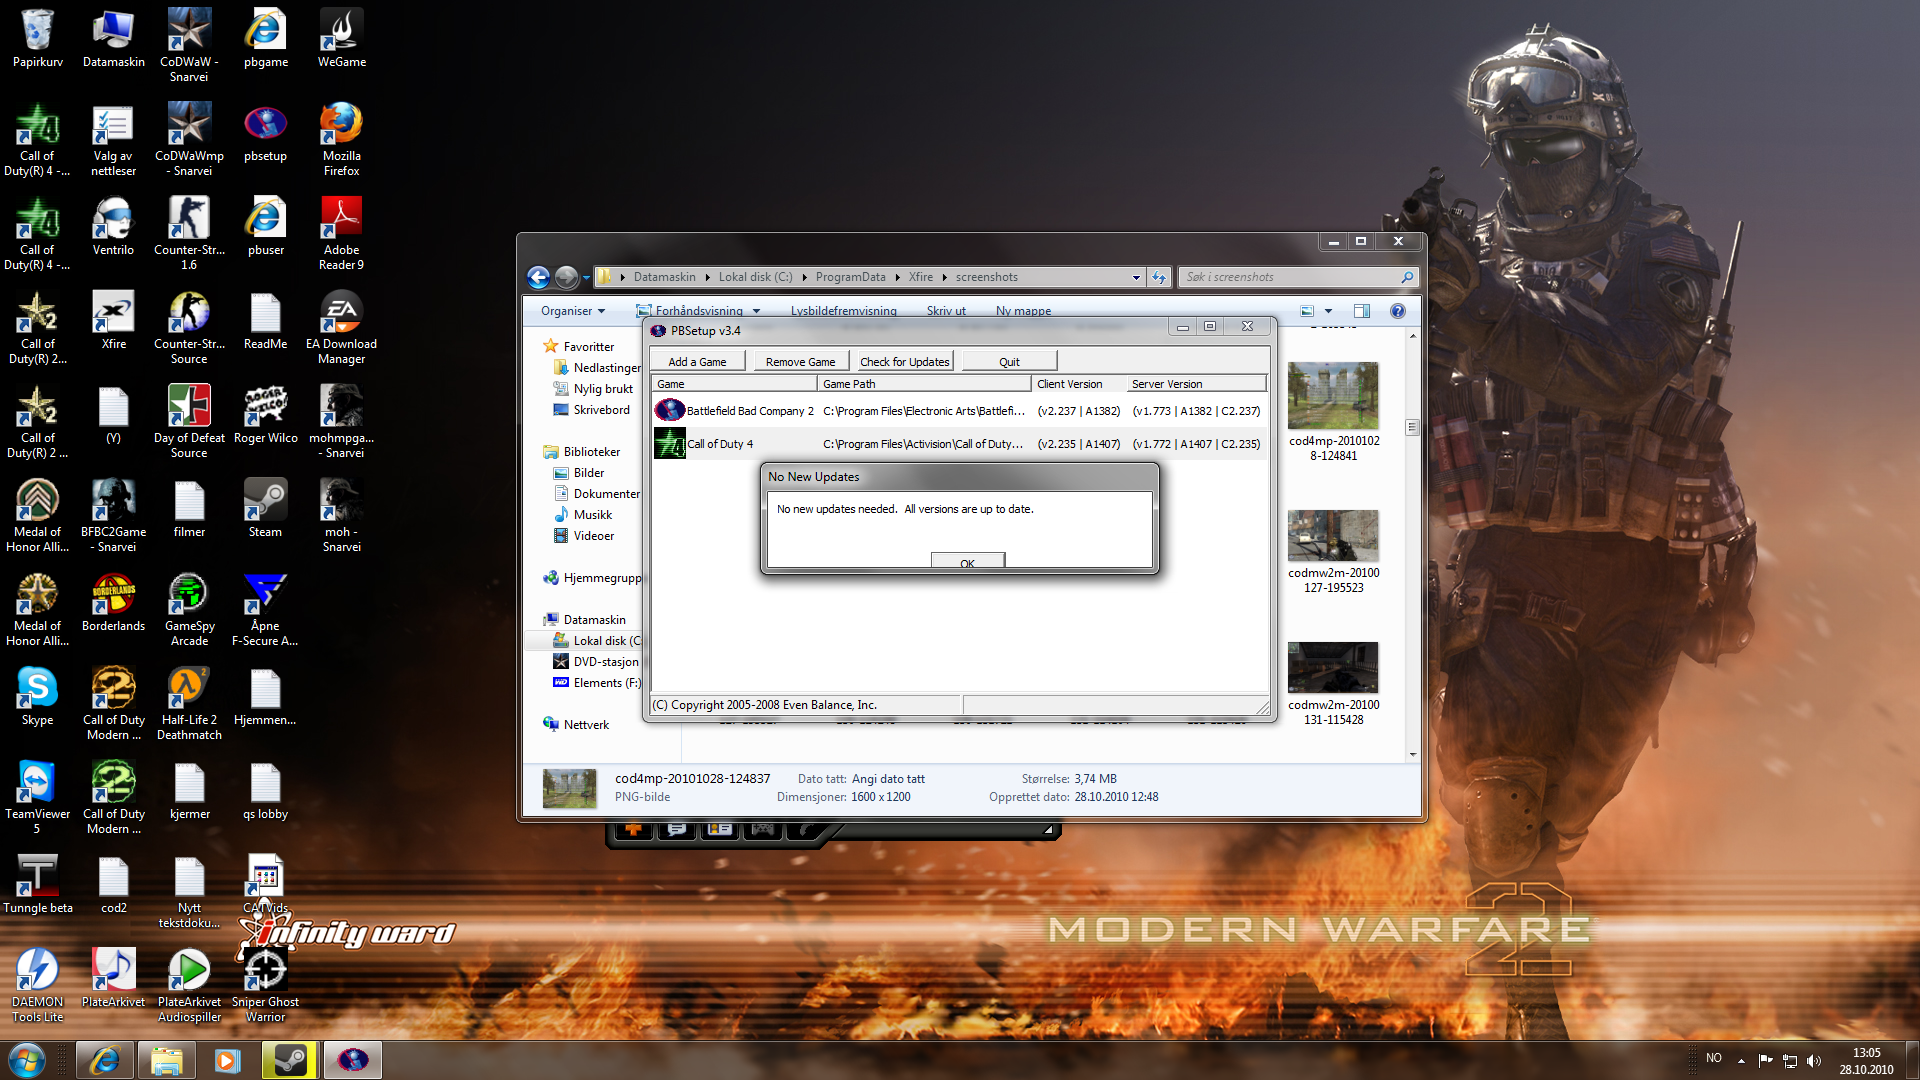Image resolution: width=1920 pixels, height=1080 pixels.
Task: Click Remove Game in PBSetup
Action: point(800,362)
